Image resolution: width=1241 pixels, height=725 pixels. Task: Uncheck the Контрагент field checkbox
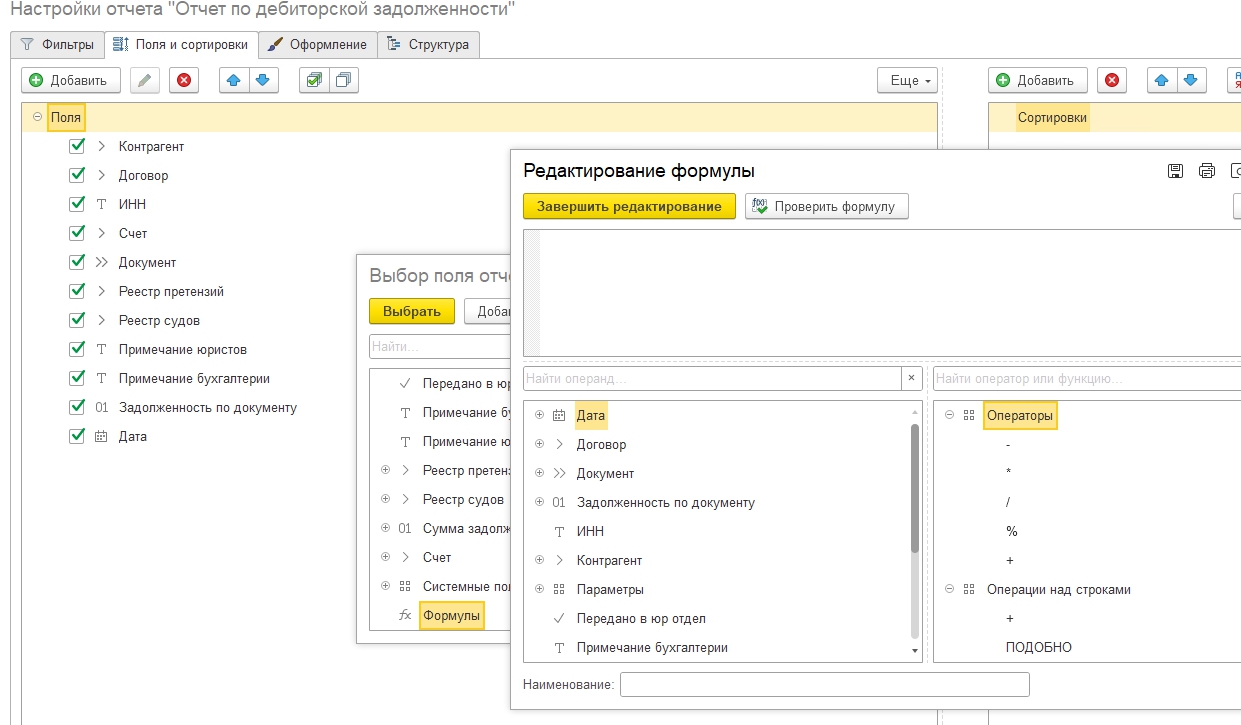pos(77,146)
